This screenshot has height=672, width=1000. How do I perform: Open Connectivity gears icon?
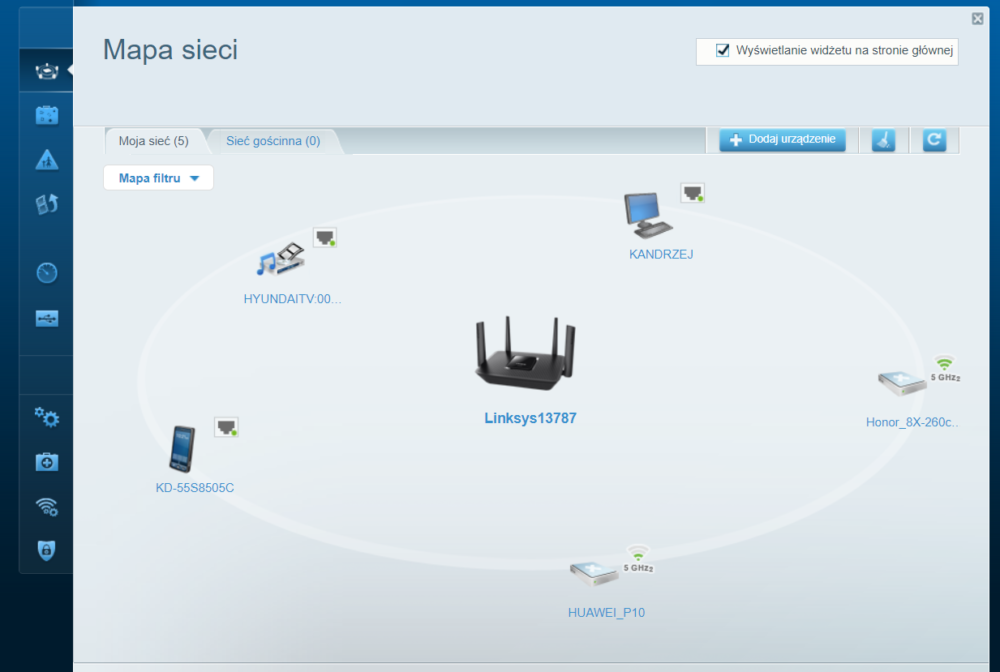(47, 417)
